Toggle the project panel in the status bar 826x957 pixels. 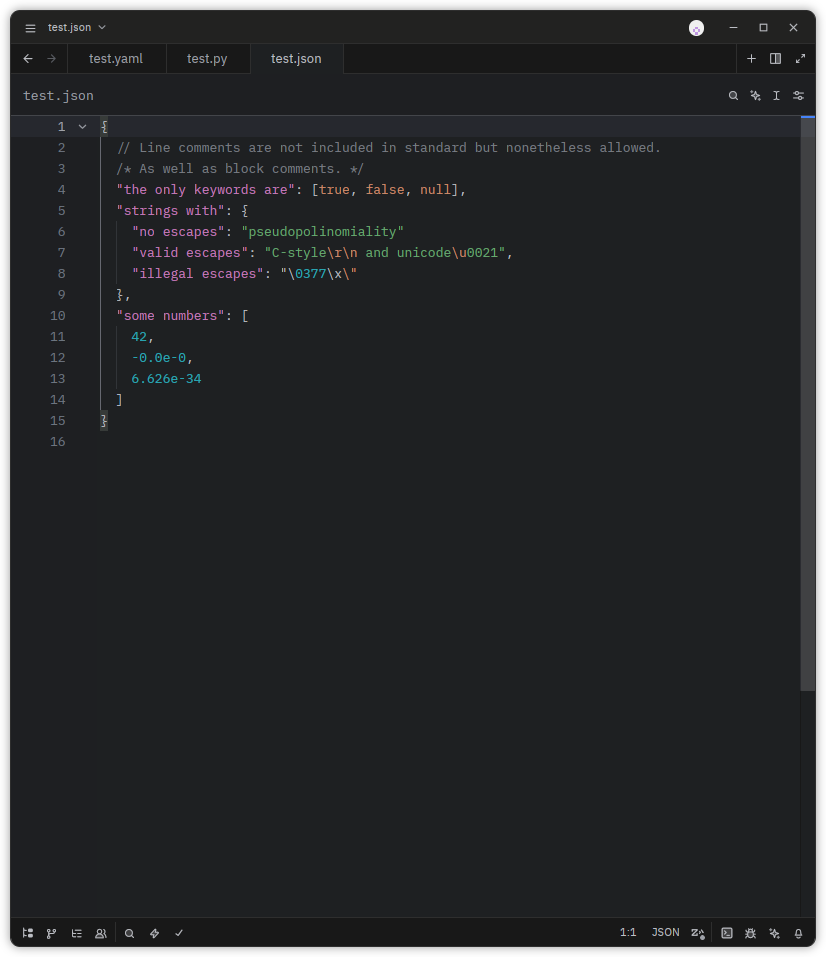pyautogui.click(x=28, y=933)
